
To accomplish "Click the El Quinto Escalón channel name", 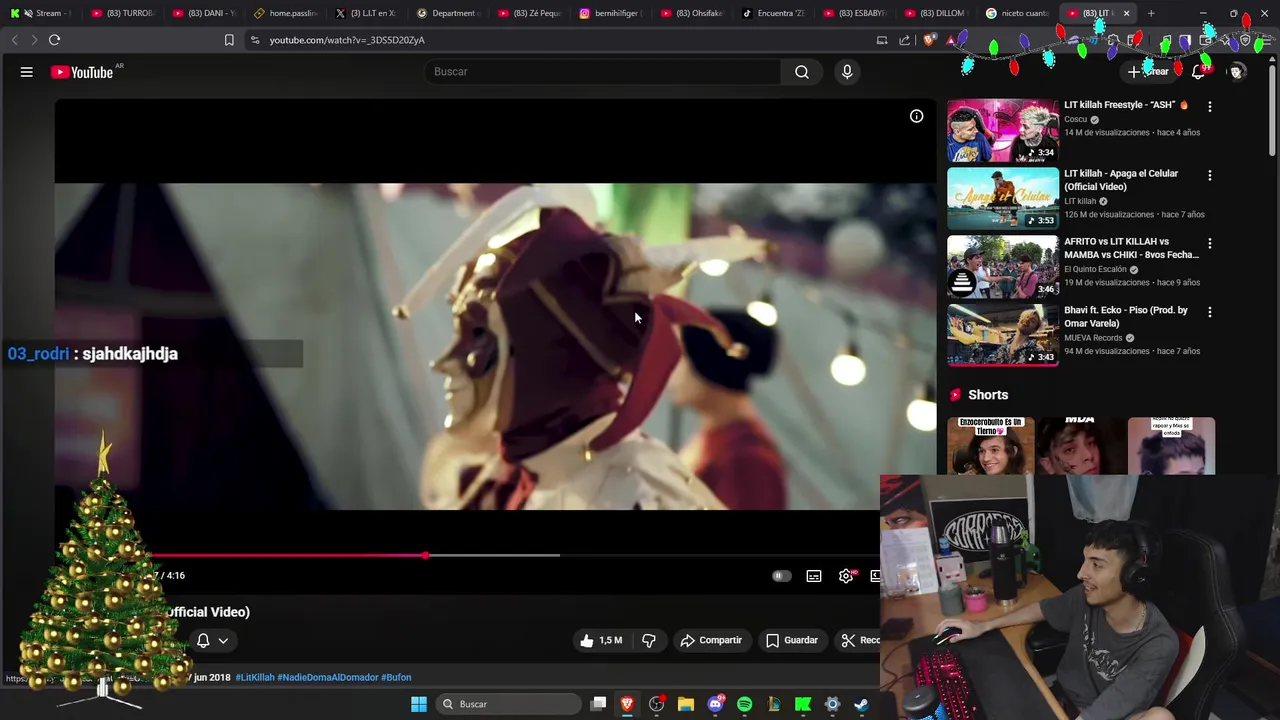I will pos(1095,269).
